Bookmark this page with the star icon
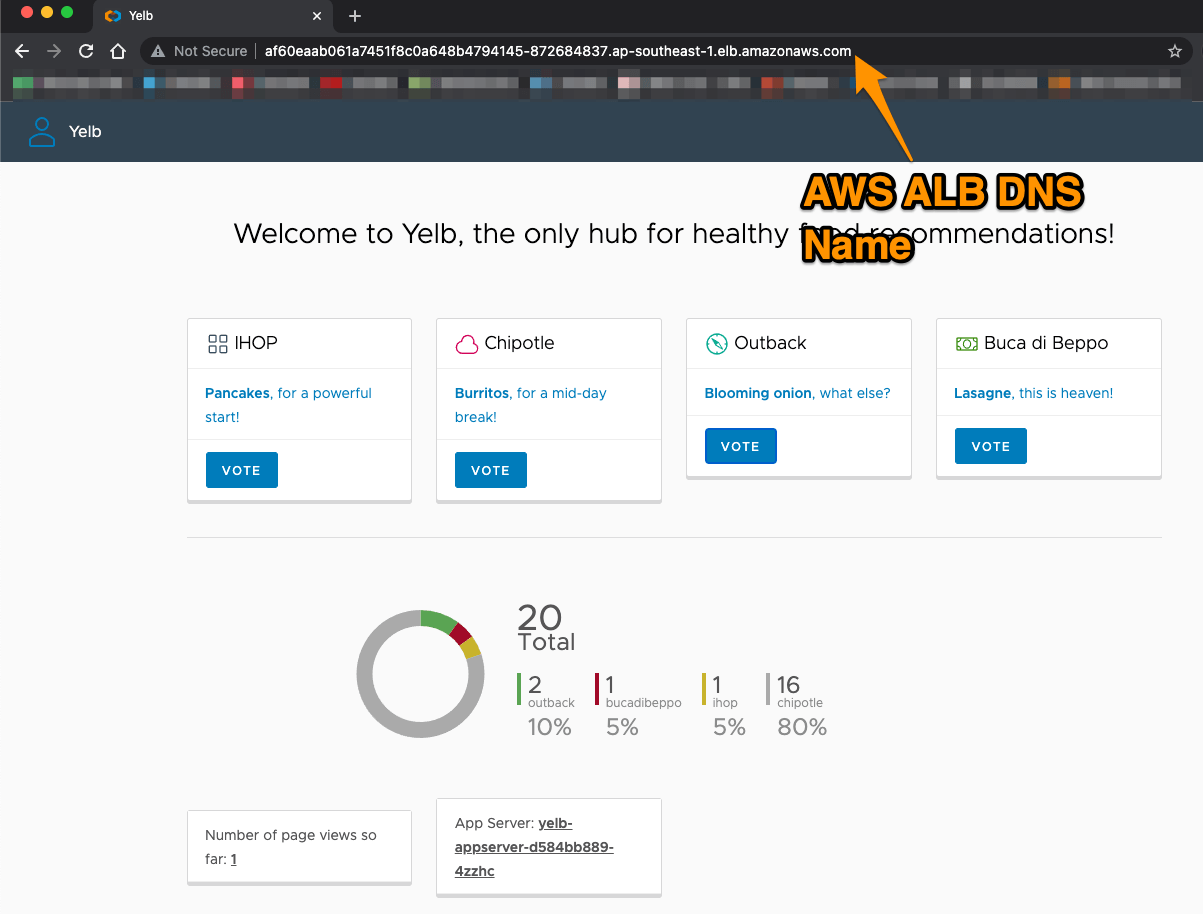Screen dimensions: 1203x914 [x=1175, y=51]
